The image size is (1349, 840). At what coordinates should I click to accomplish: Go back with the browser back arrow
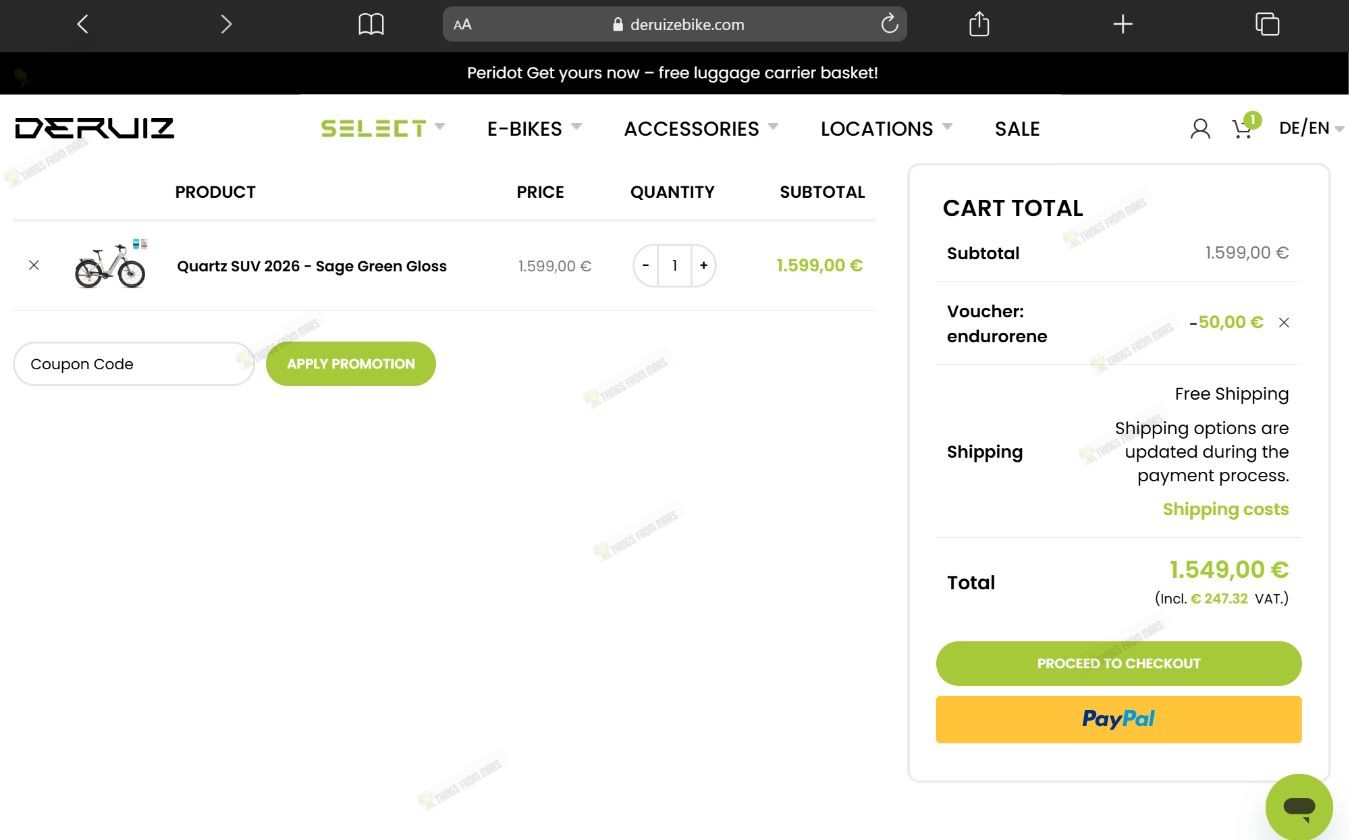click(83, 24)
